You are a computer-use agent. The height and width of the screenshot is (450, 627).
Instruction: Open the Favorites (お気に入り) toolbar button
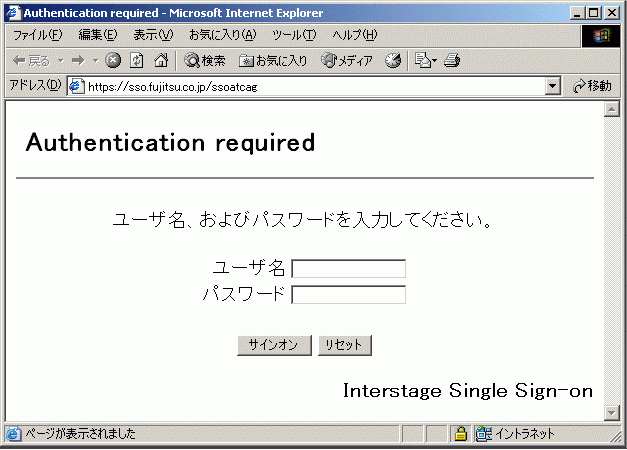click(273, 61)
